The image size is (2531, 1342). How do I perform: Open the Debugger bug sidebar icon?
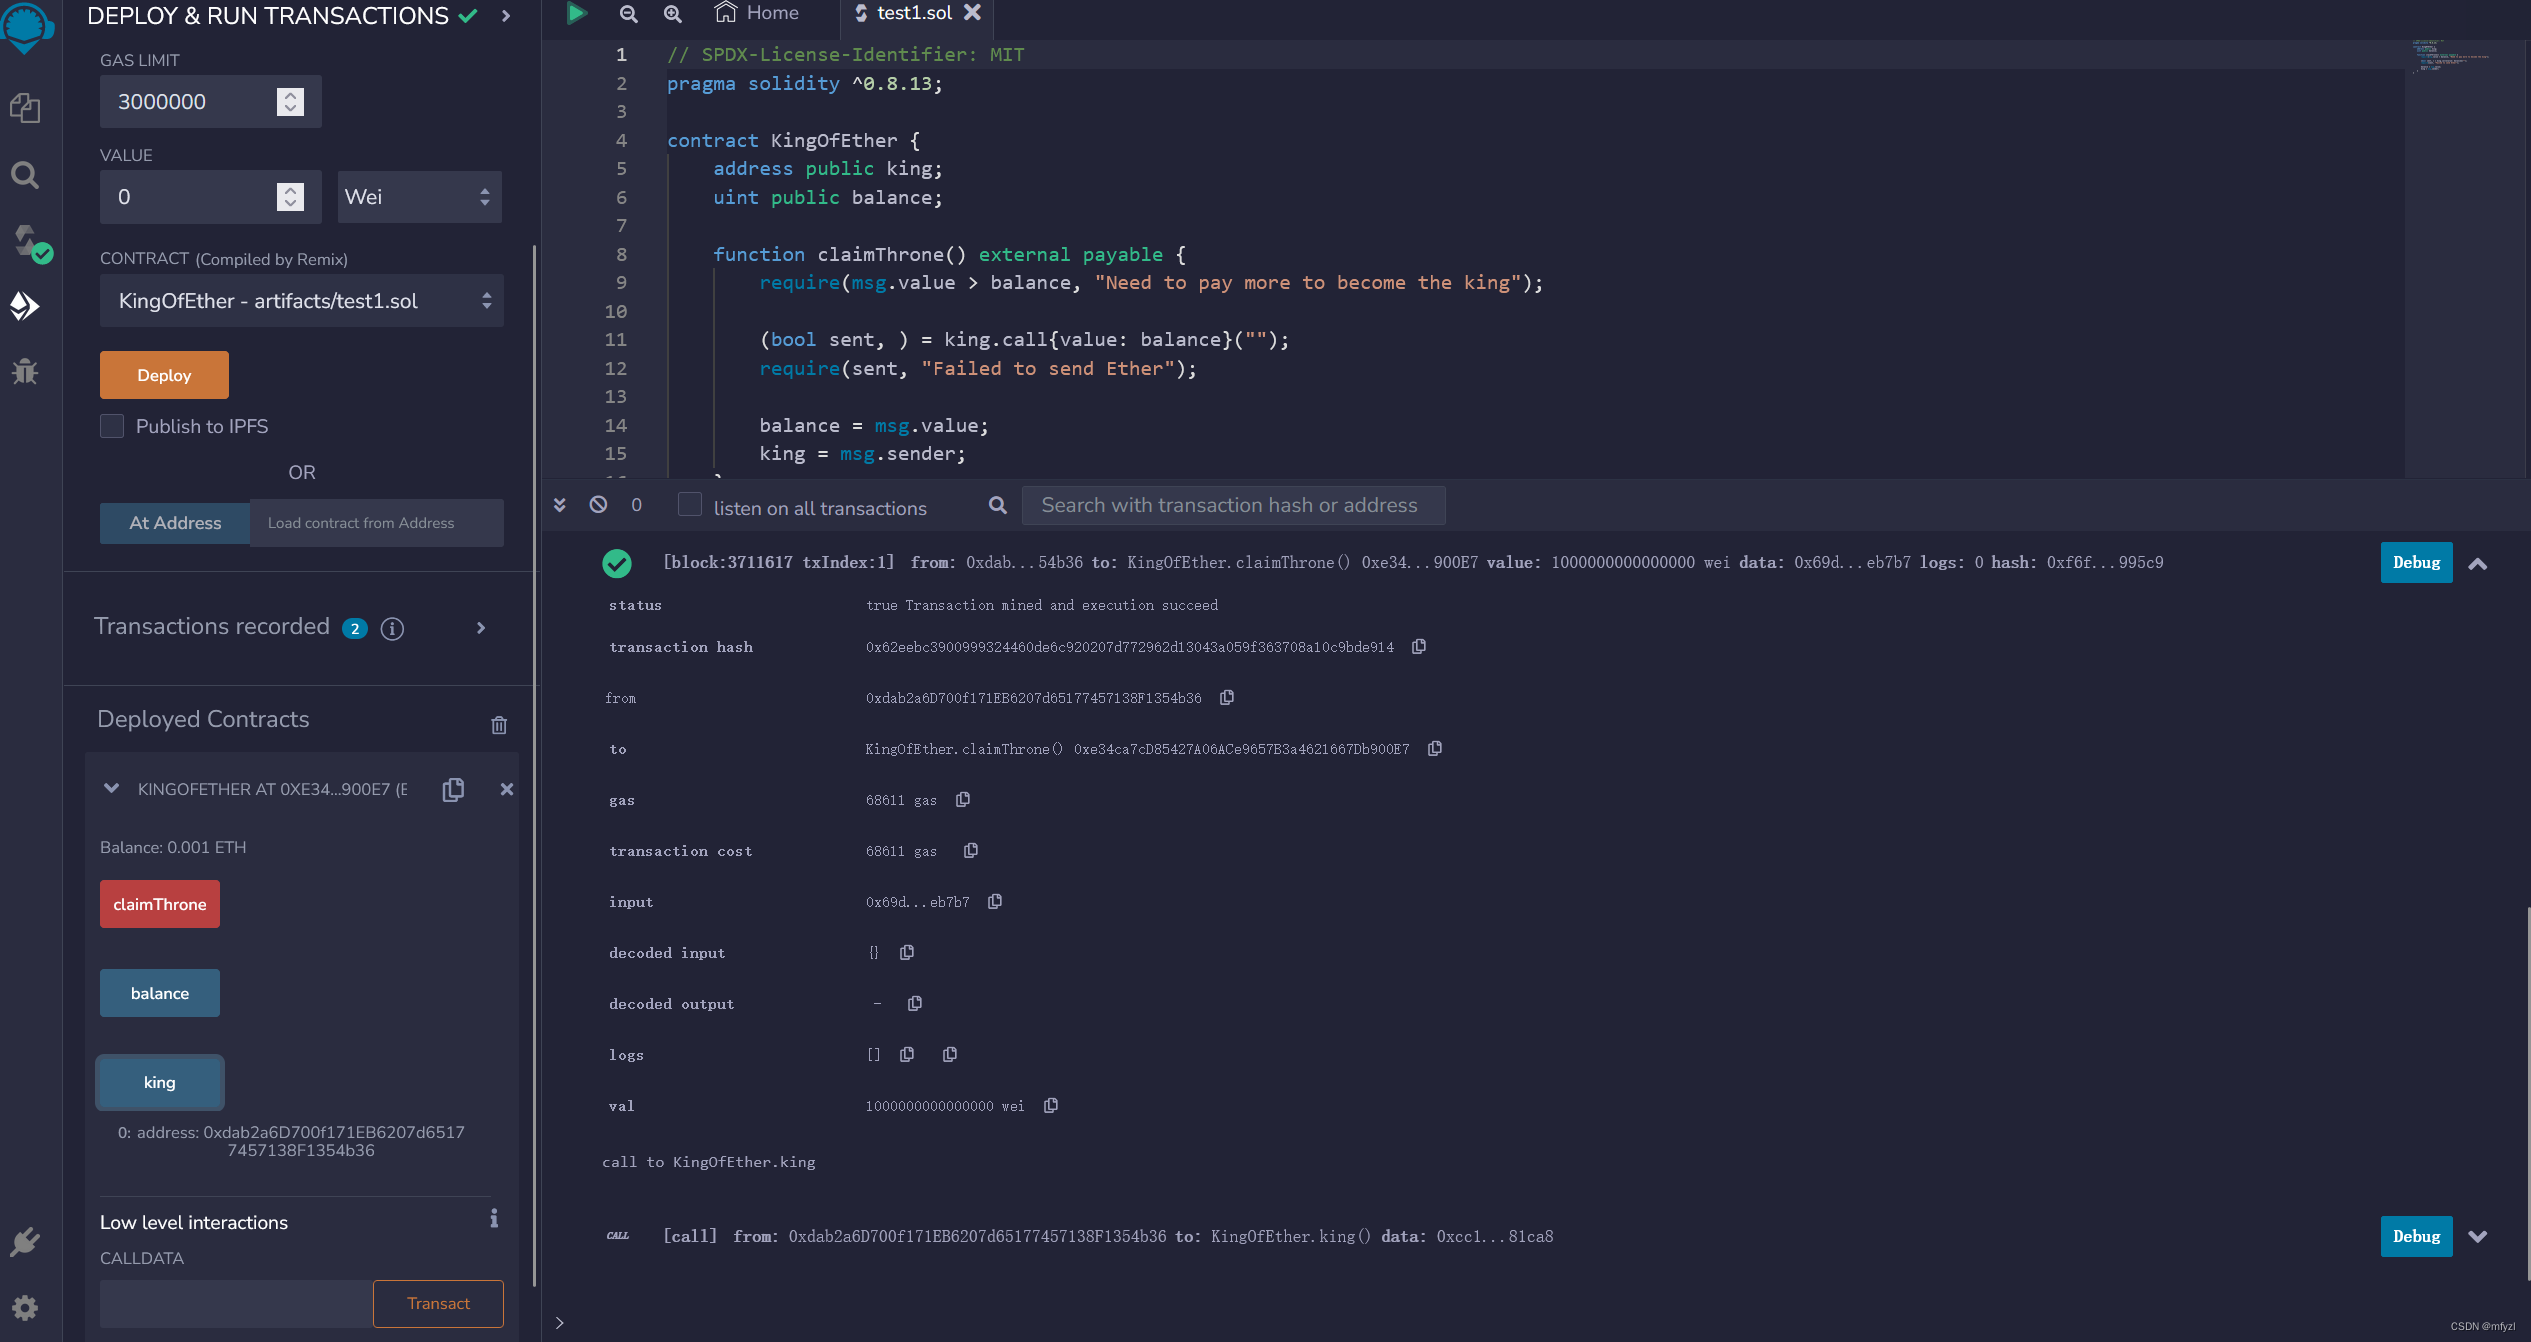click(x=25, y=372)
